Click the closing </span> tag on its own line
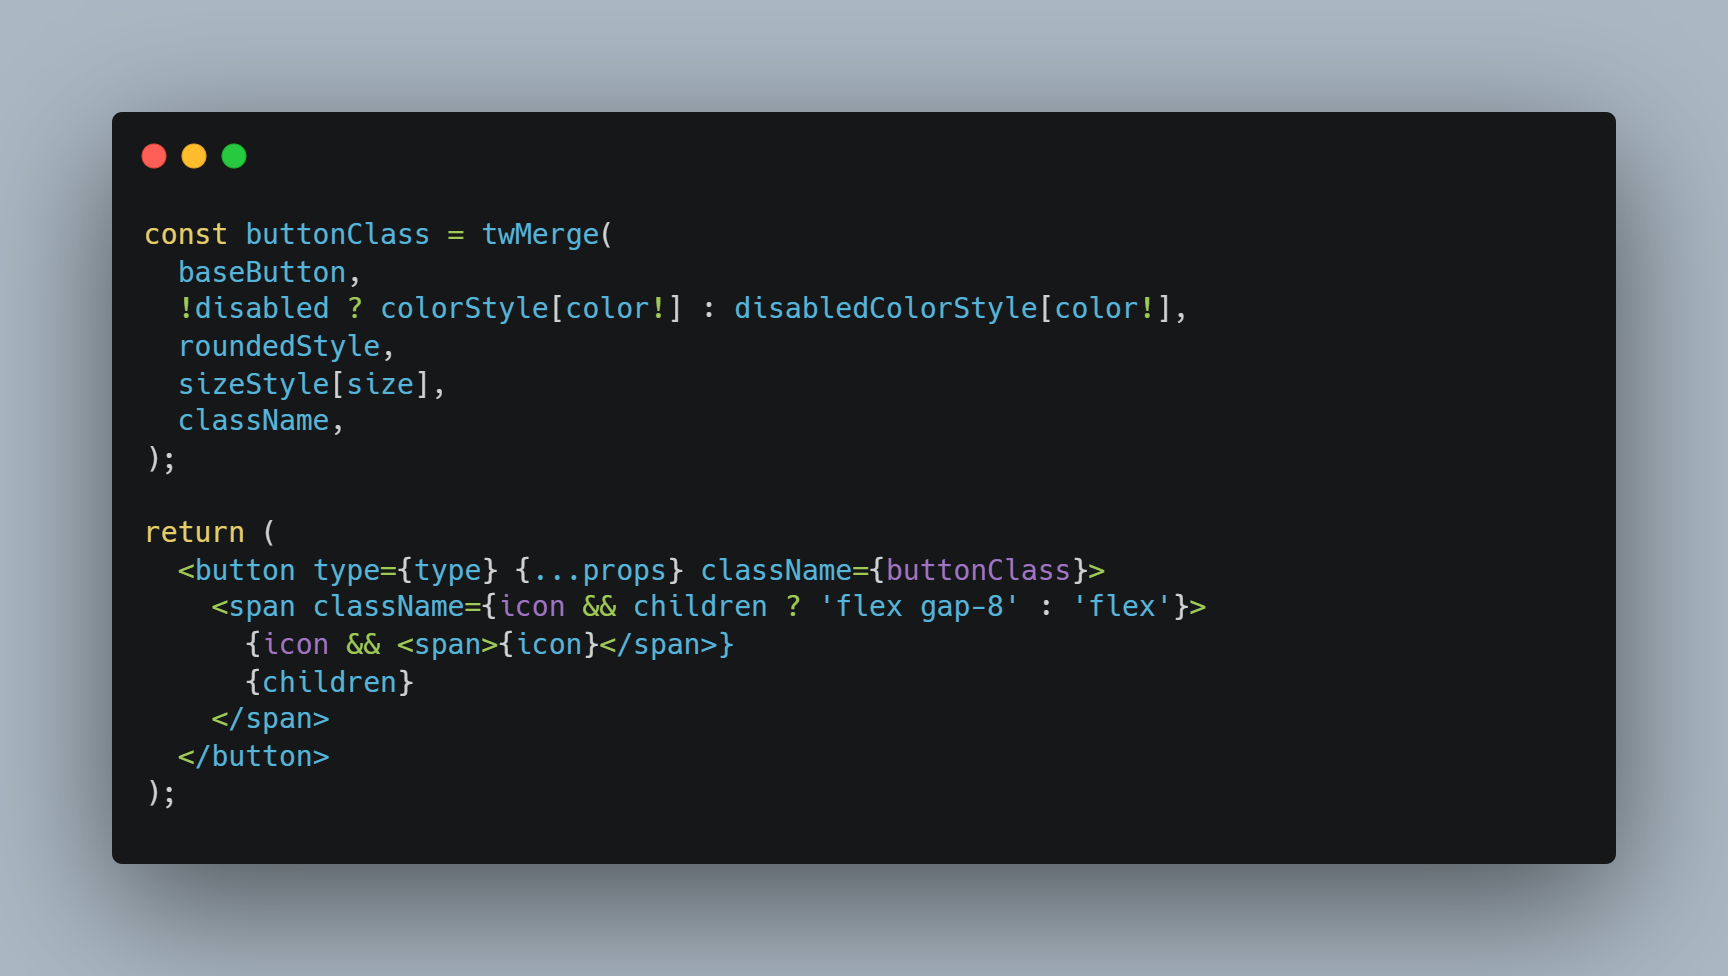 [x=270, y=719]
